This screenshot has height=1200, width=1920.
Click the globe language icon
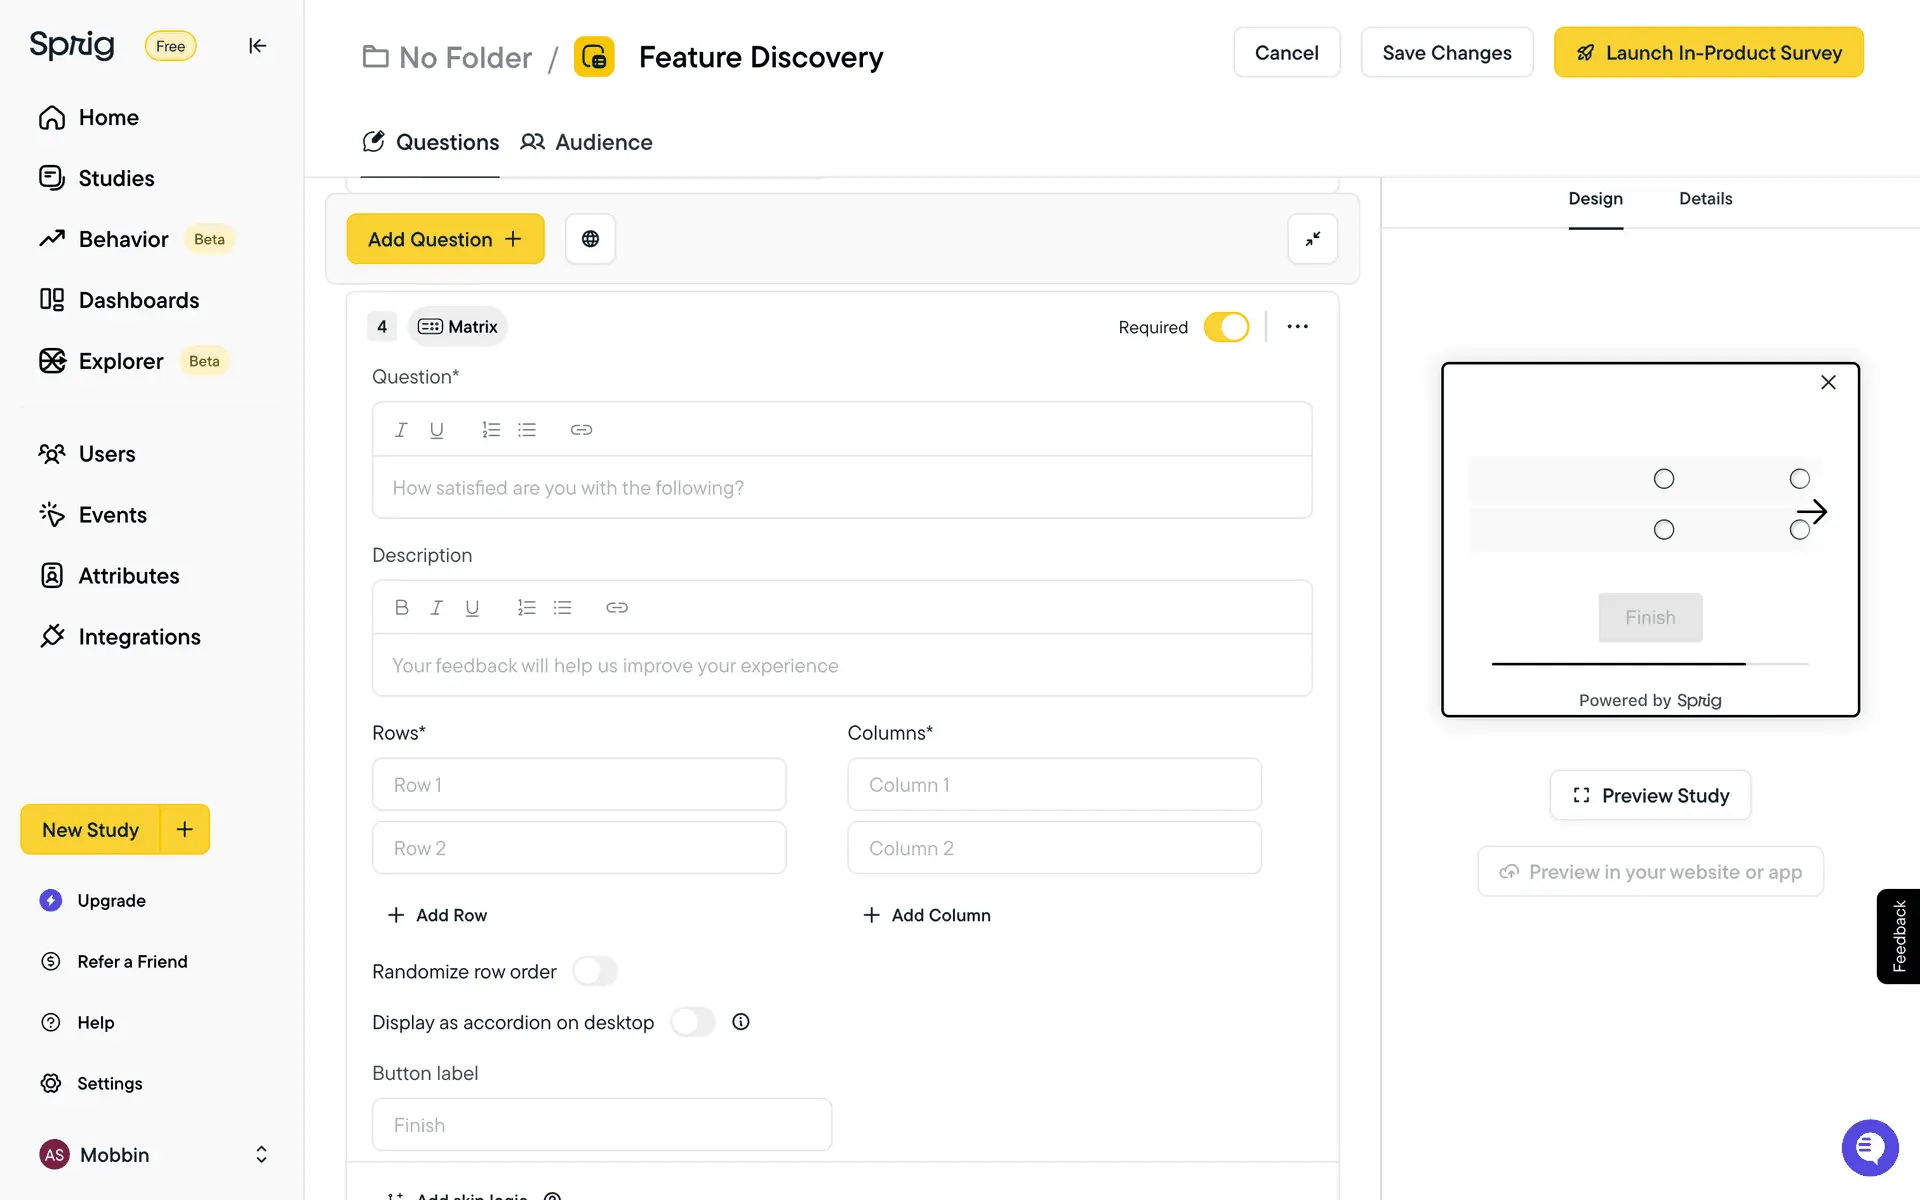tap(590, 239)
